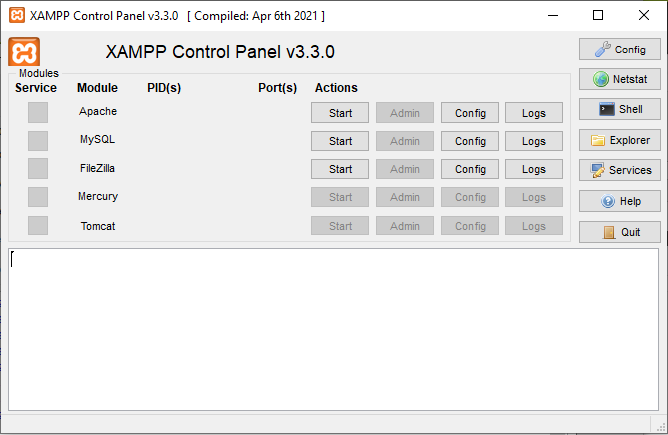Click the Service column header

(x=36, y=88)
